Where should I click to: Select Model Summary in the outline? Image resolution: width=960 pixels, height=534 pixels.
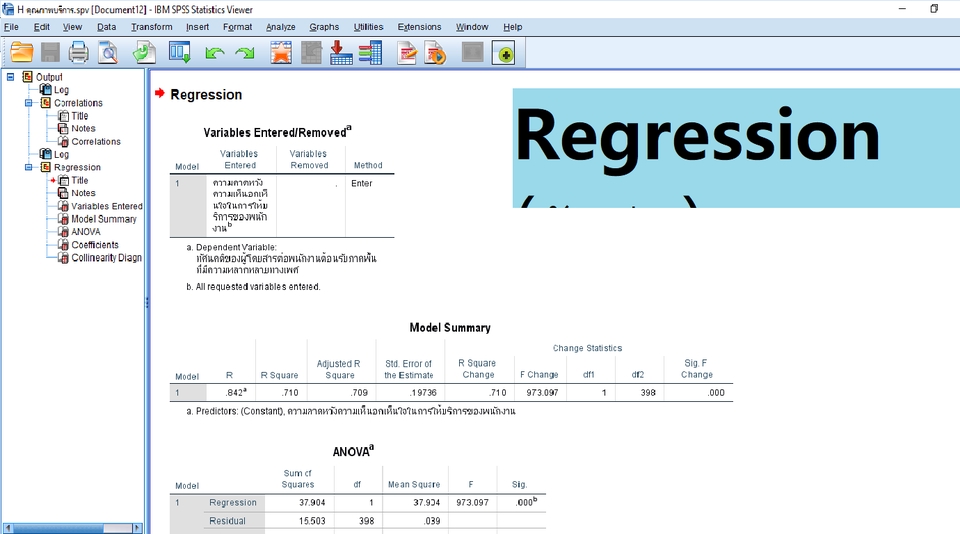pos(103,219)
